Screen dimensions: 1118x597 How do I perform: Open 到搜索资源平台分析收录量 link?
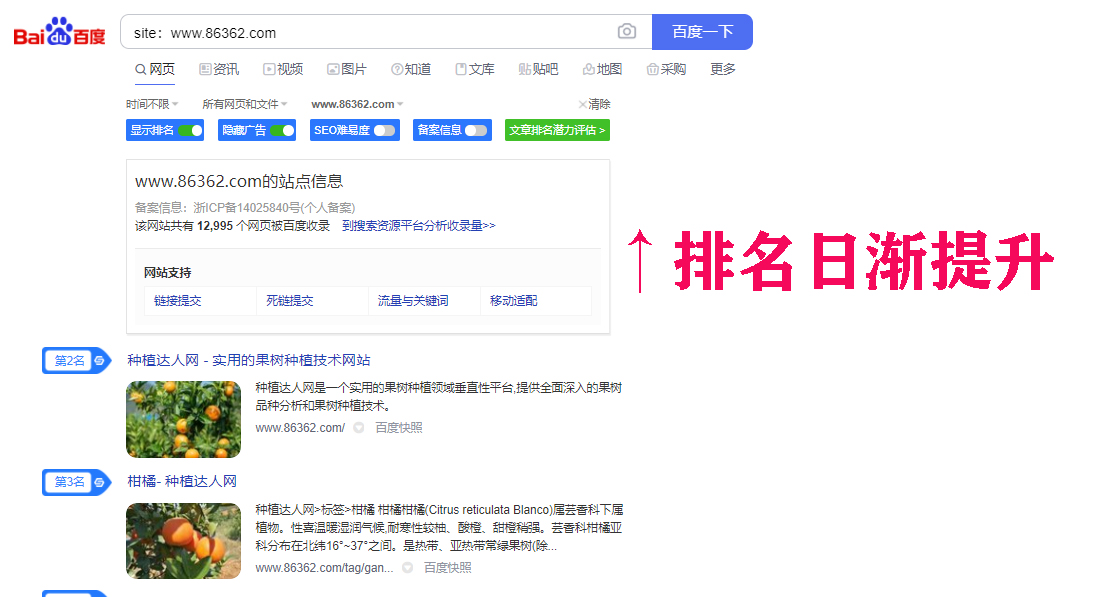pos(418,226)
